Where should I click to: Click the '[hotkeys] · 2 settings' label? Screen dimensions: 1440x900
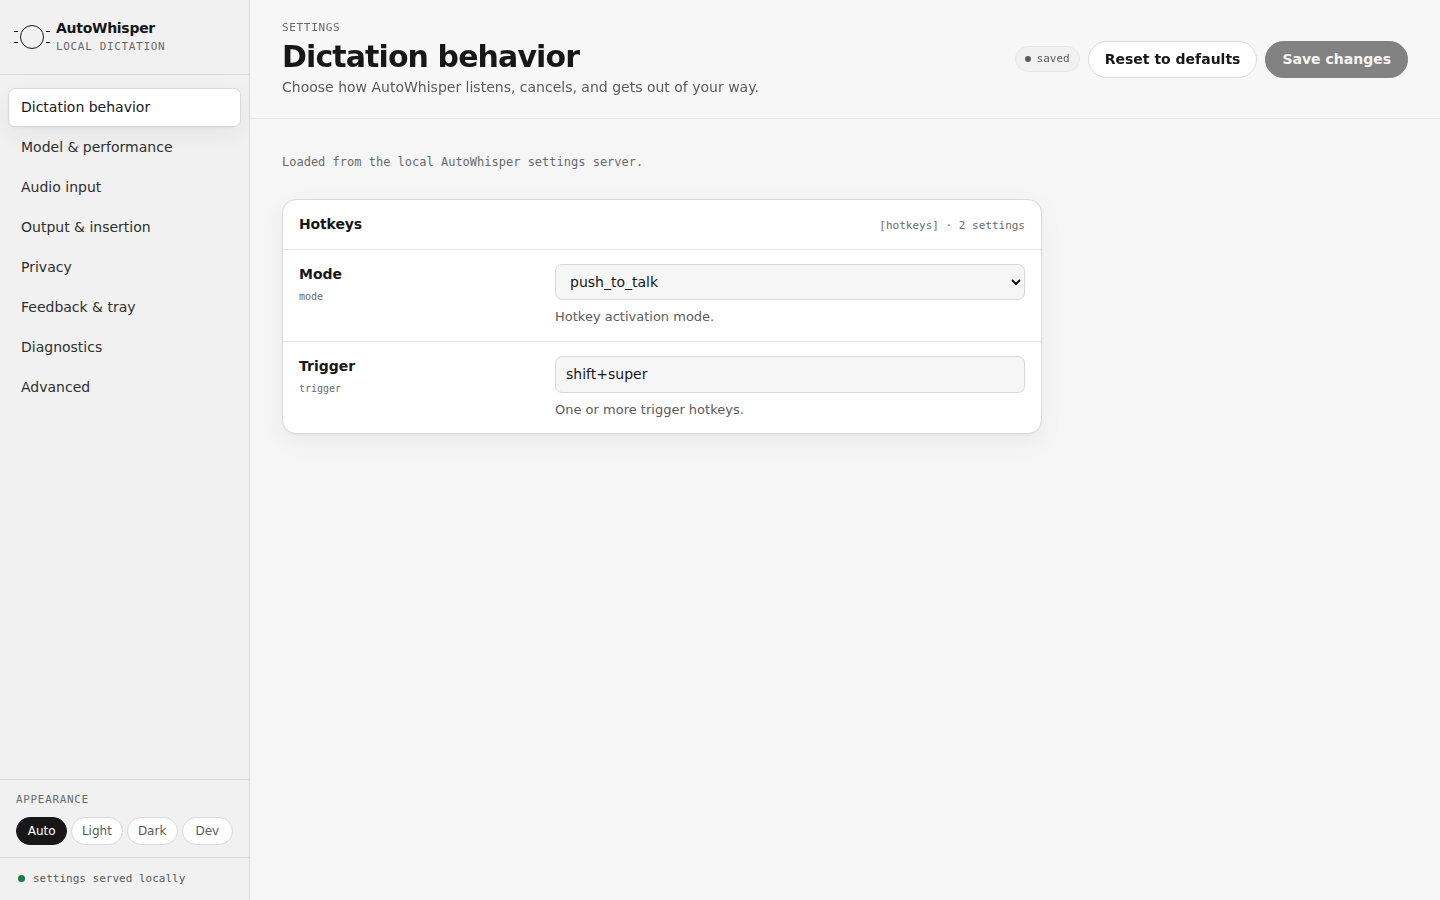click(x=952, y=225)
